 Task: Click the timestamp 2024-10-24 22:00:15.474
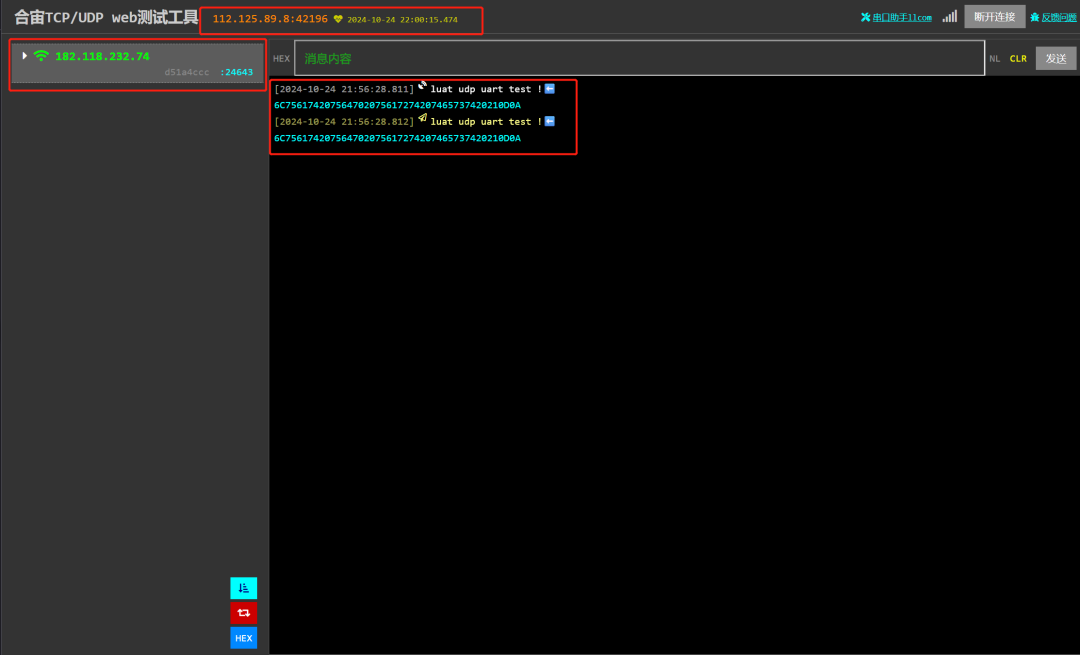click(402, 19)
